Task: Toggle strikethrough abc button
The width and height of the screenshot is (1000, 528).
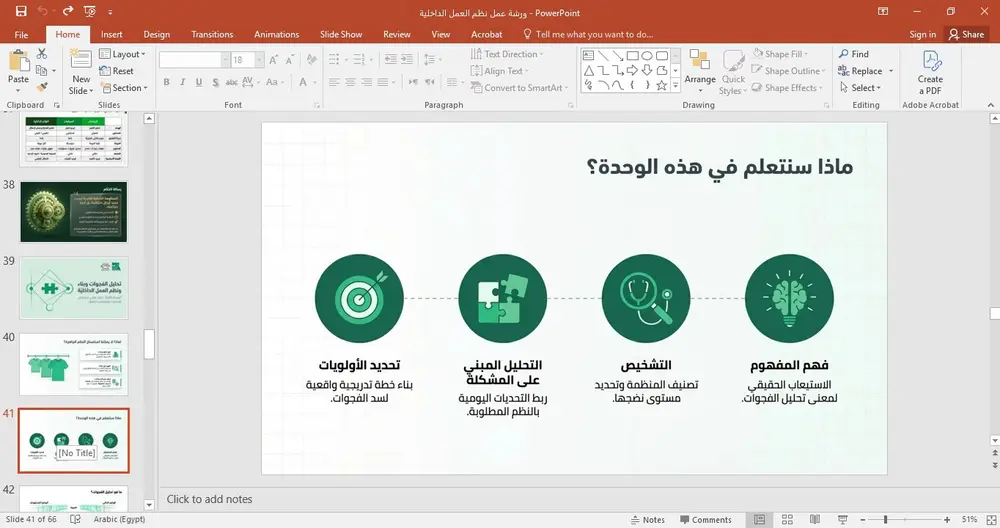Action: (x=231, y=82)
